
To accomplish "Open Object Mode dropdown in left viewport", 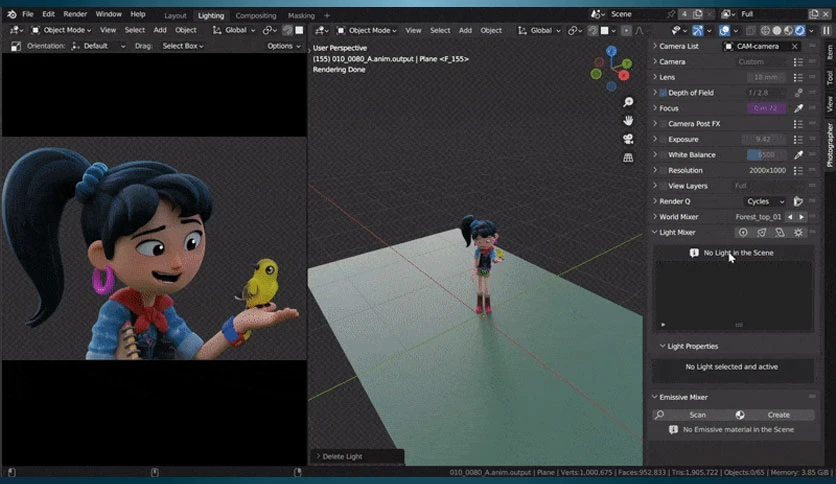I will tap(61, 30).
